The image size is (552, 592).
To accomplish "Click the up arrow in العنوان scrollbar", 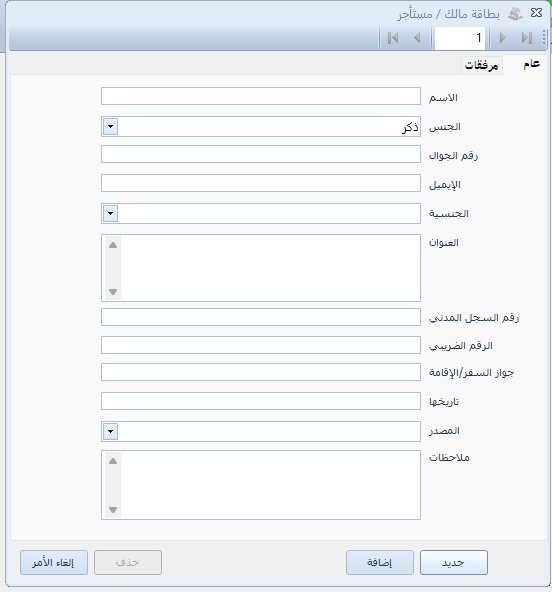I will point(113,245).
